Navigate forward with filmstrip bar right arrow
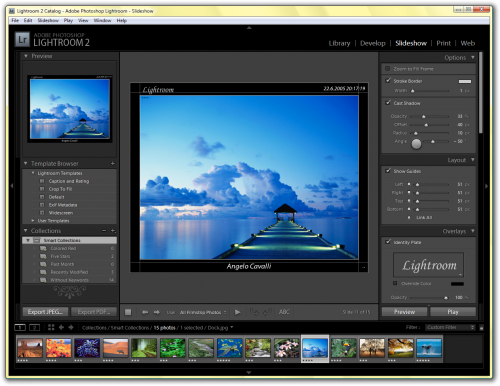The width and height of the screenshot is (500, 386). (71, 327)
